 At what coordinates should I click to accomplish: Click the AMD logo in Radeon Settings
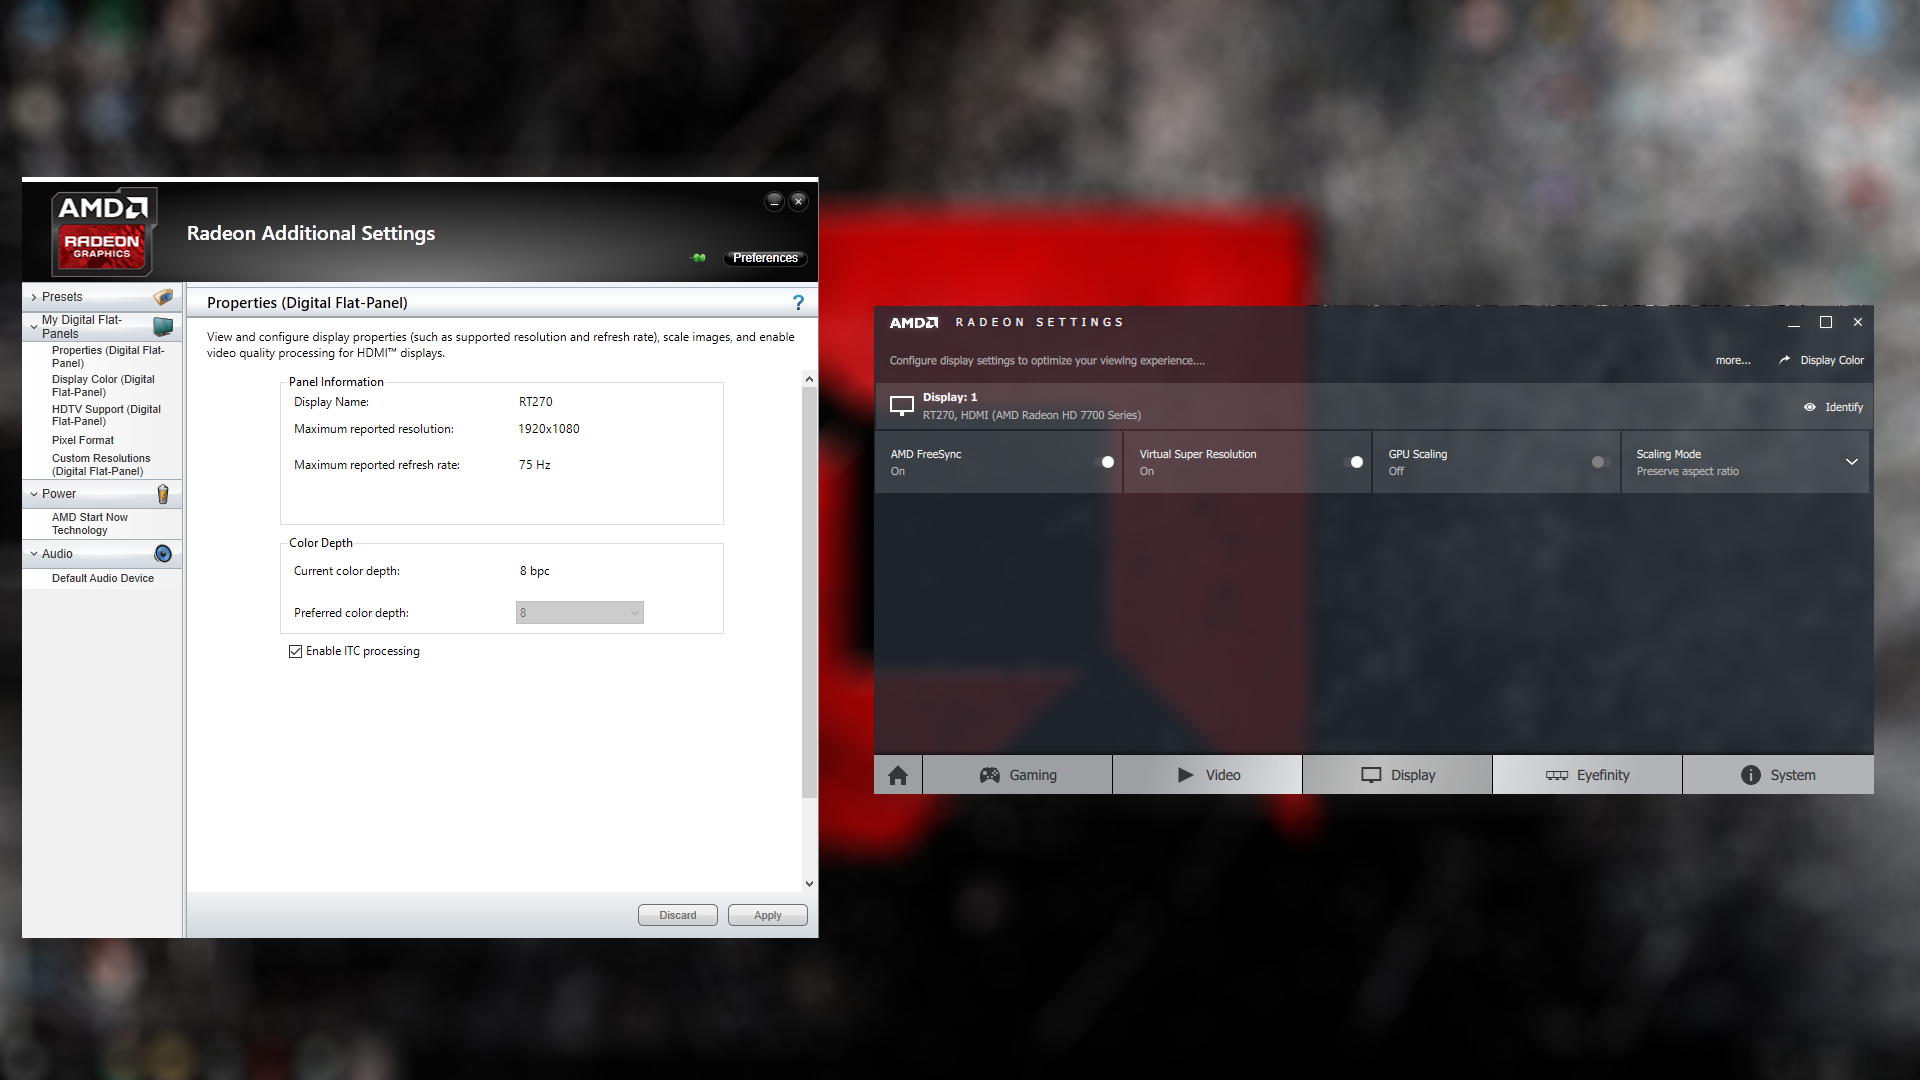coord(914,323)
